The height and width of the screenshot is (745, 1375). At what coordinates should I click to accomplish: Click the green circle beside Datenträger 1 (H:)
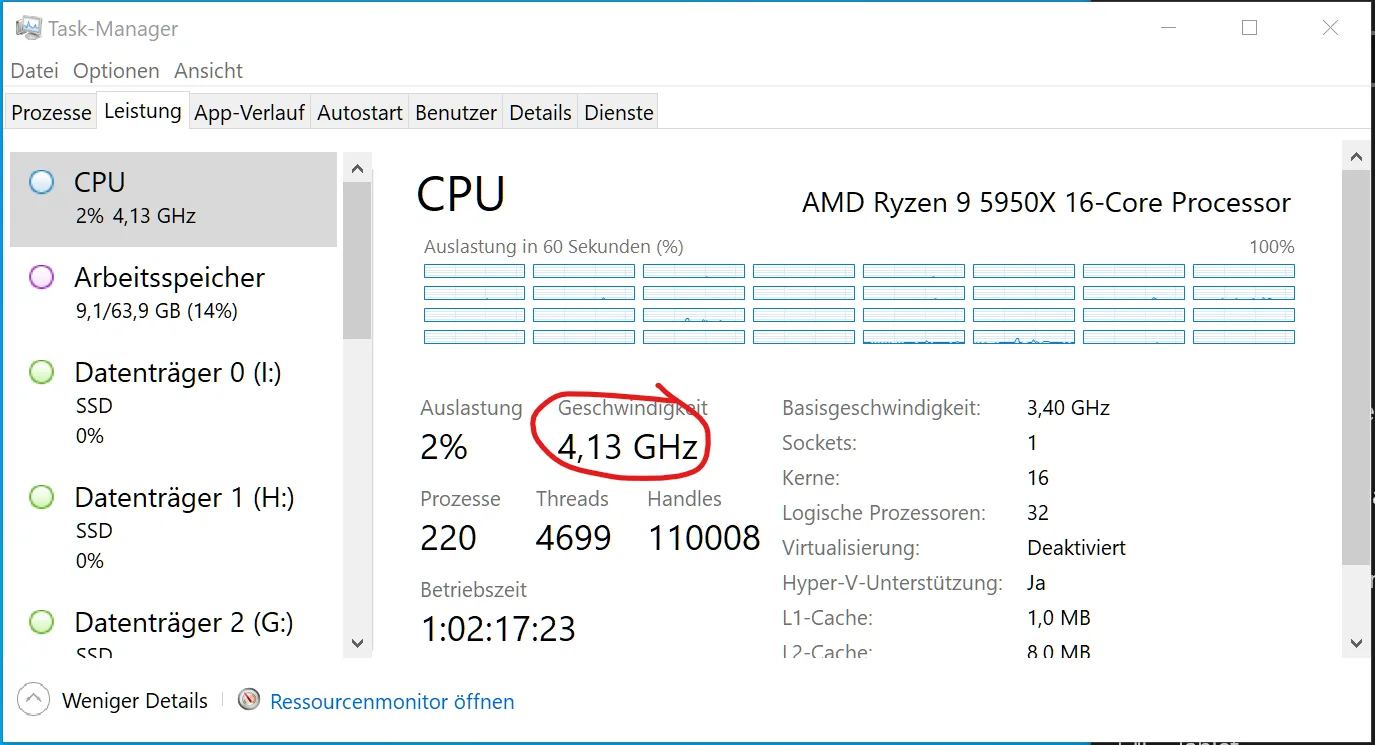pyautogui.click(x=41, y=497)
